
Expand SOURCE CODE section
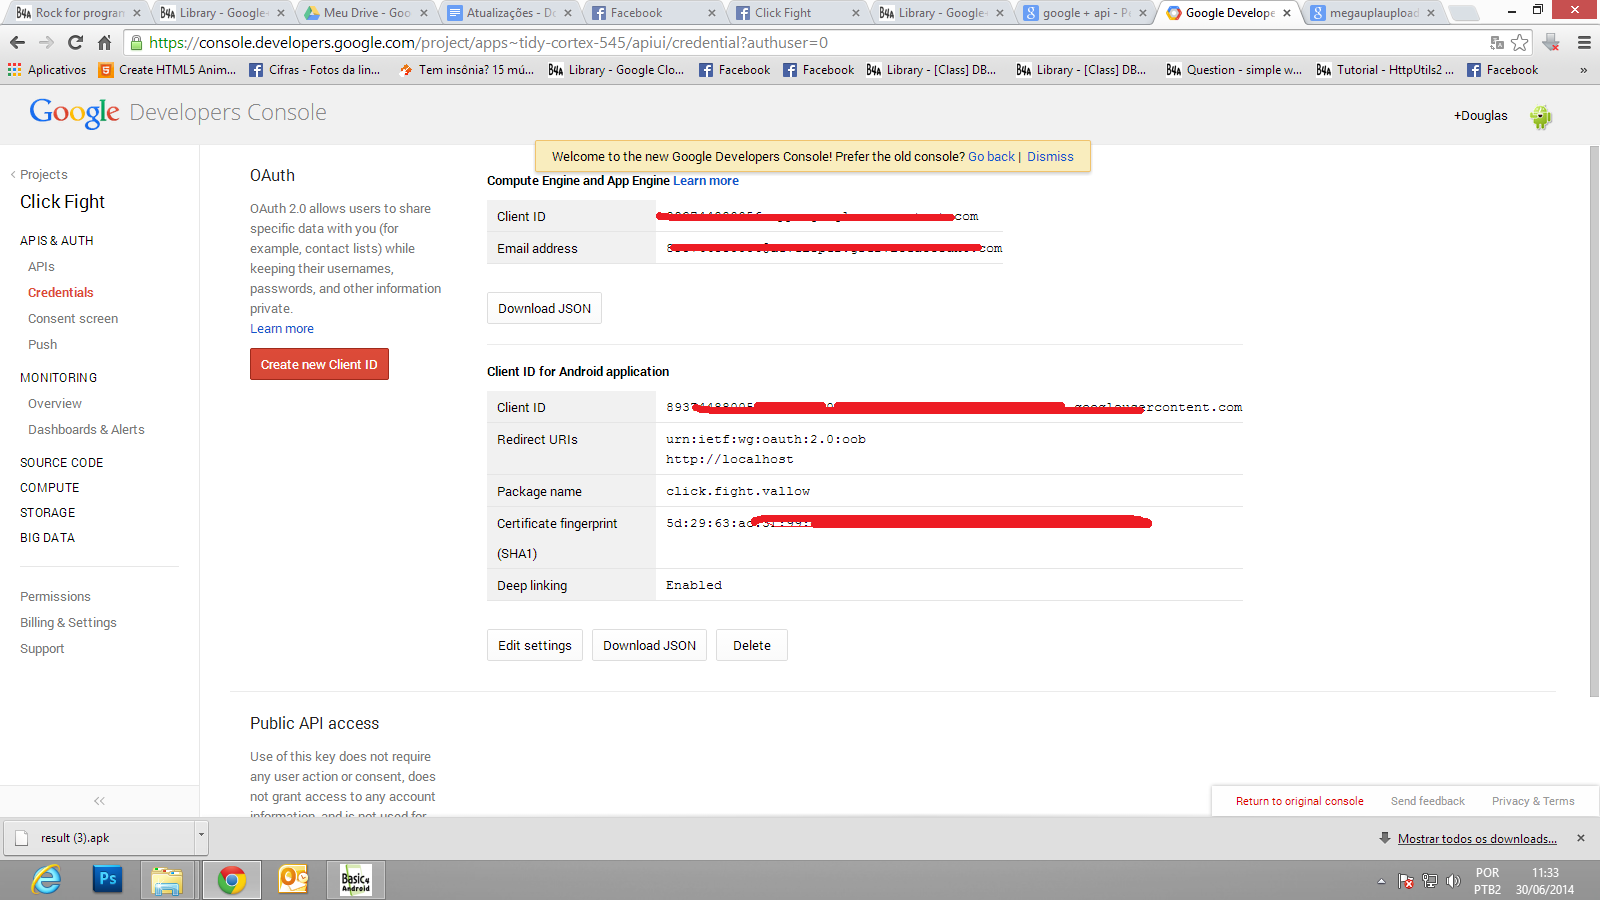(61, 463)
